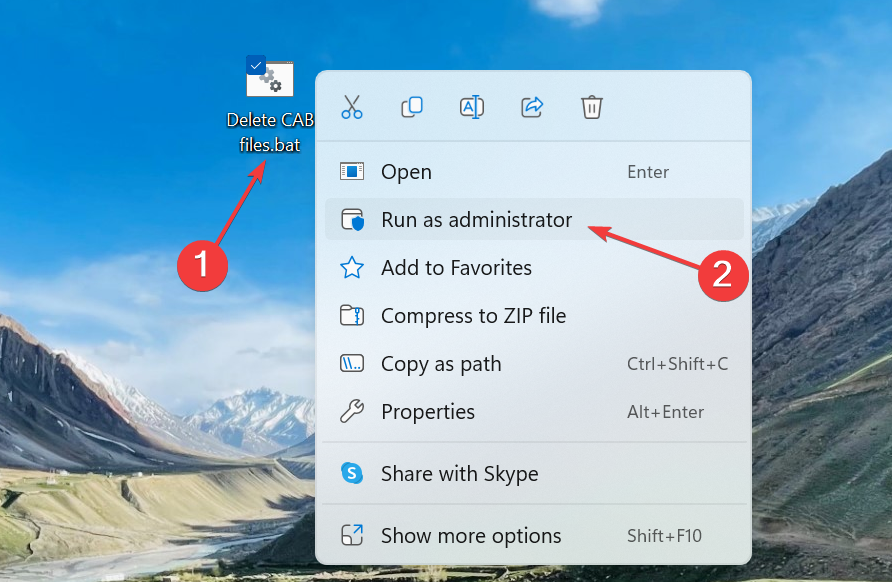Screen dimensions: 892x582
Task: Click the zipped folder icon beside Compress
Action: tap(352, 316)
